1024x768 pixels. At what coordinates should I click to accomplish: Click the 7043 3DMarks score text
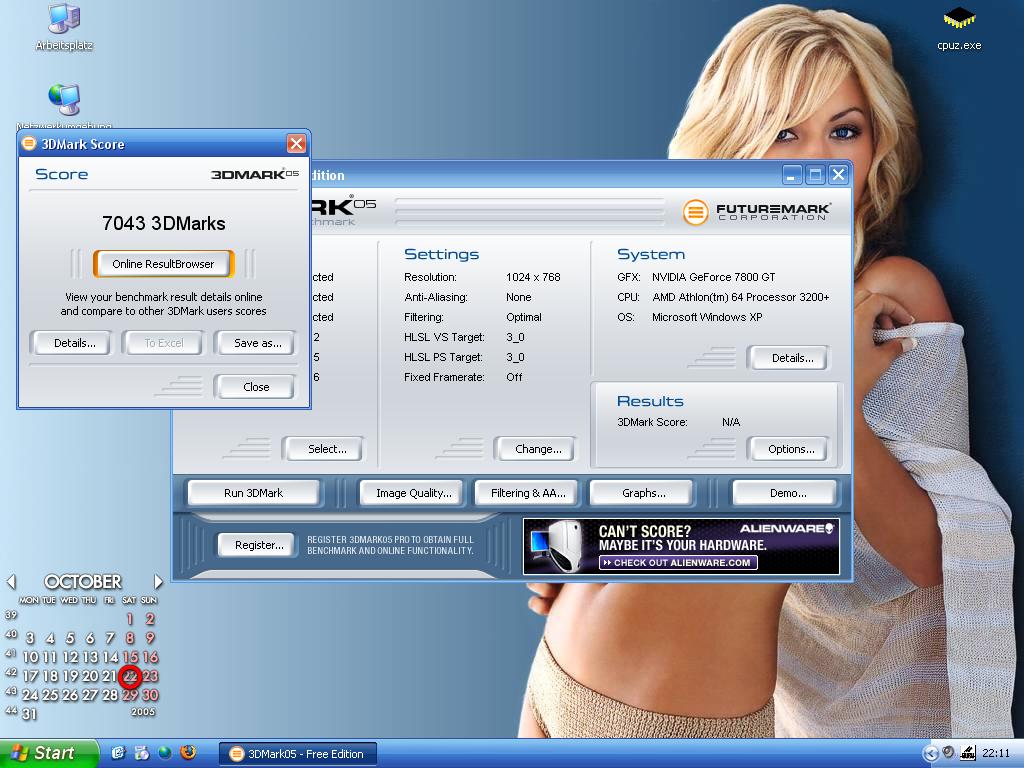164,224
